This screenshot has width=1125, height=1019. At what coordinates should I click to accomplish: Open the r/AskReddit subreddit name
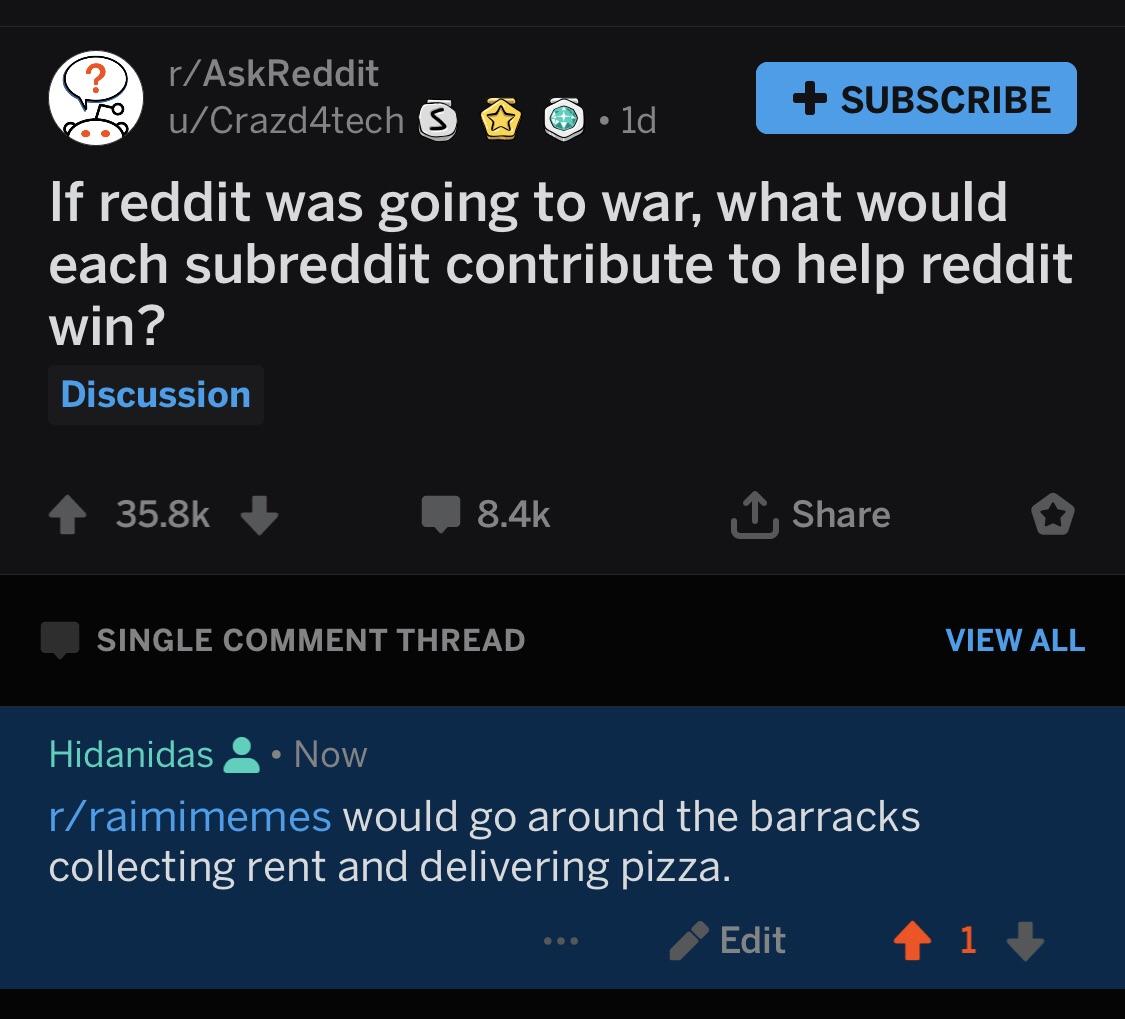[273, 73]
